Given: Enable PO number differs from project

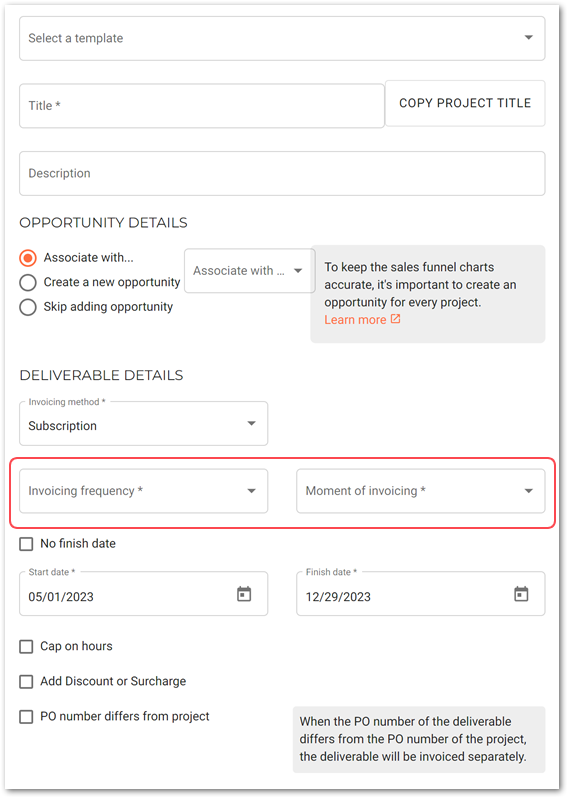Looking at the screenshot, I should [26, 717].
